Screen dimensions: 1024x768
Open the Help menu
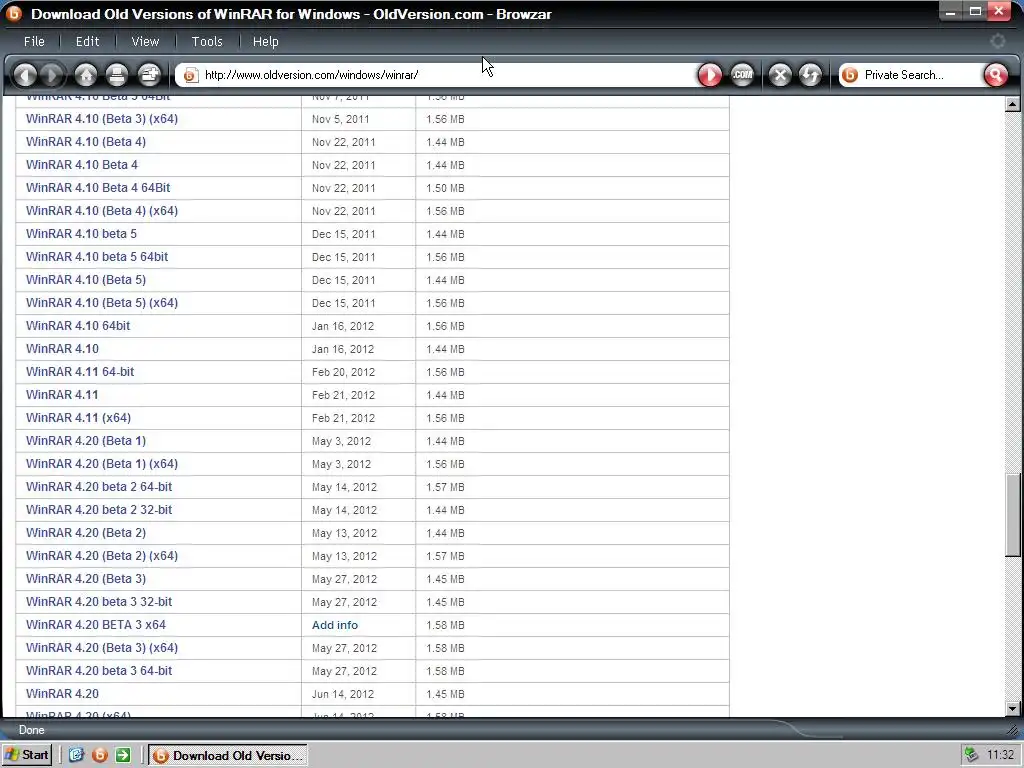pyautogui.click(x=266, y=42)
